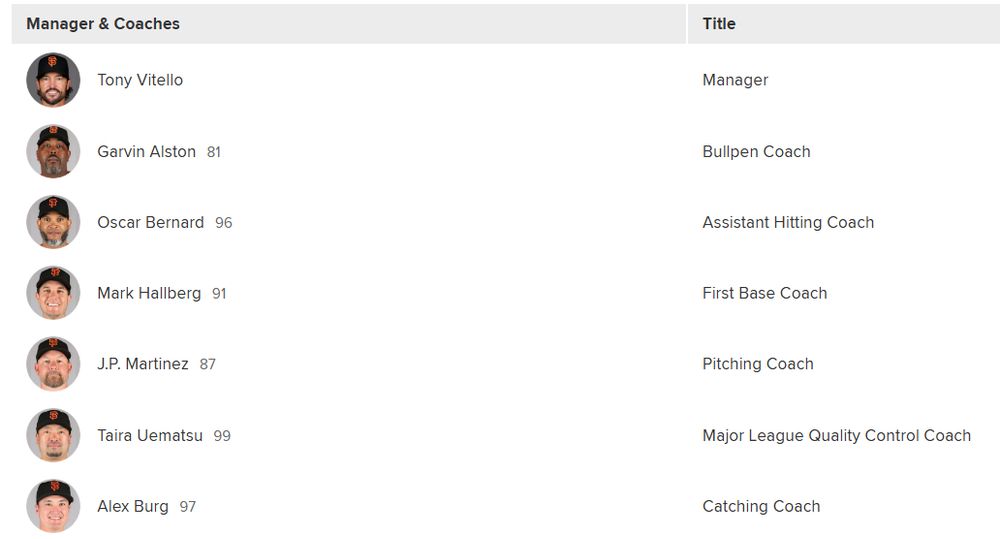Image resolution: width=1000 pixels, height=539 pixels.
Task: Click the Taira Uematsu name link
Action: tap(150, 435)
